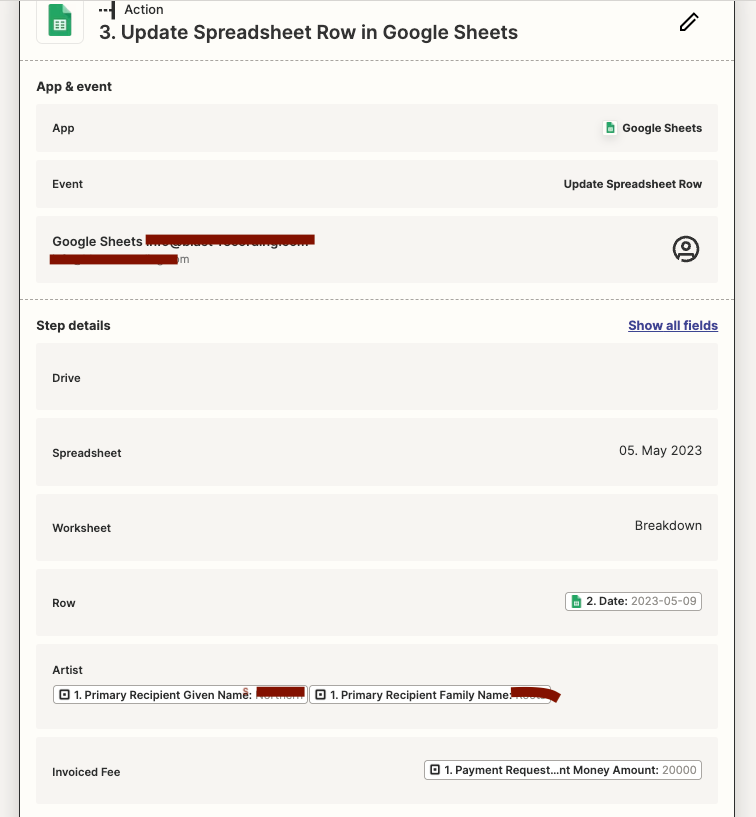Viewport: 756px width, 817px height.
Task: Click the Primary Recipient Given Name pill
Action: tap(180, 695)
